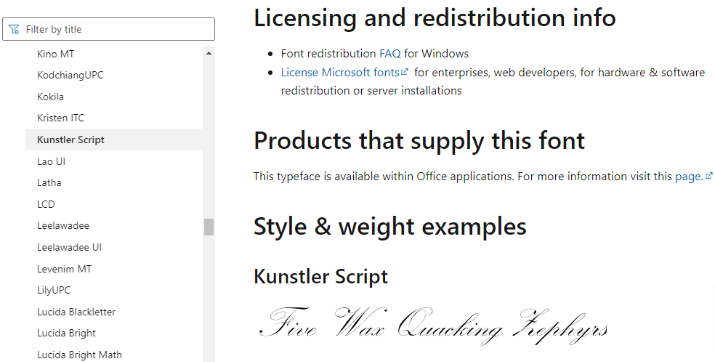Image resolution: width=715 pixels, height=362 pixels.
Task: Select Leelawadee in the sidebar
Action: pyautogui.click(x=63, y=226)
